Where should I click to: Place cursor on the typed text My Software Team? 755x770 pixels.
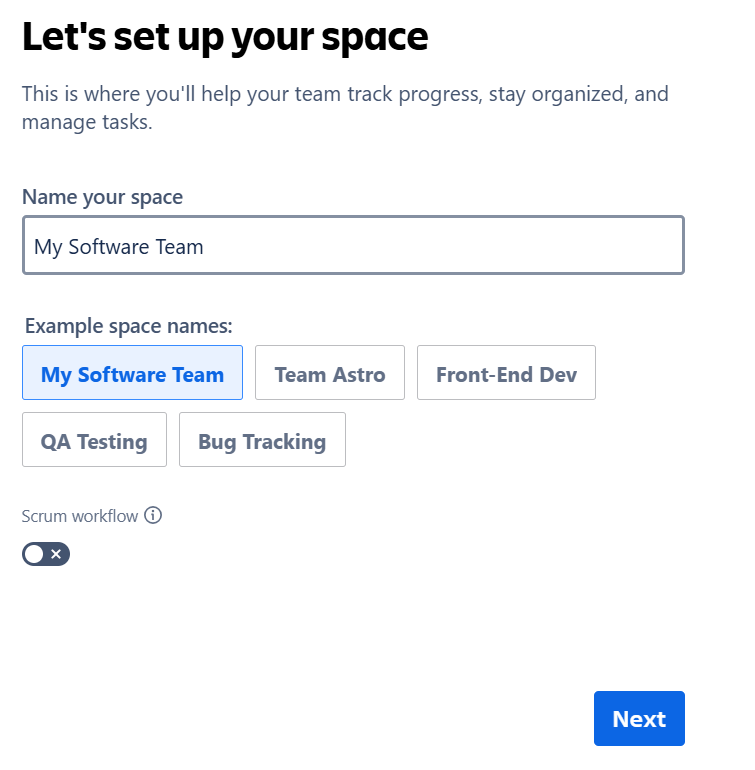[118, 246]
